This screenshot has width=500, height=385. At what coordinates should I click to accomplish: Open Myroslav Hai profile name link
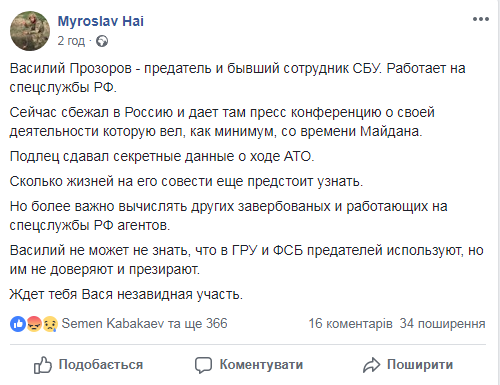(101, 21)
